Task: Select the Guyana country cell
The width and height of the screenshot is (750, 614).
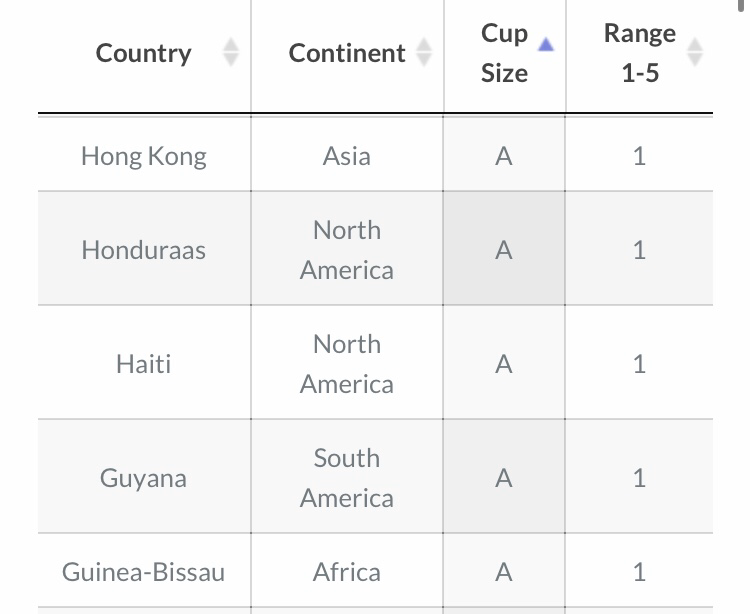Action: (x=144, y=477)
